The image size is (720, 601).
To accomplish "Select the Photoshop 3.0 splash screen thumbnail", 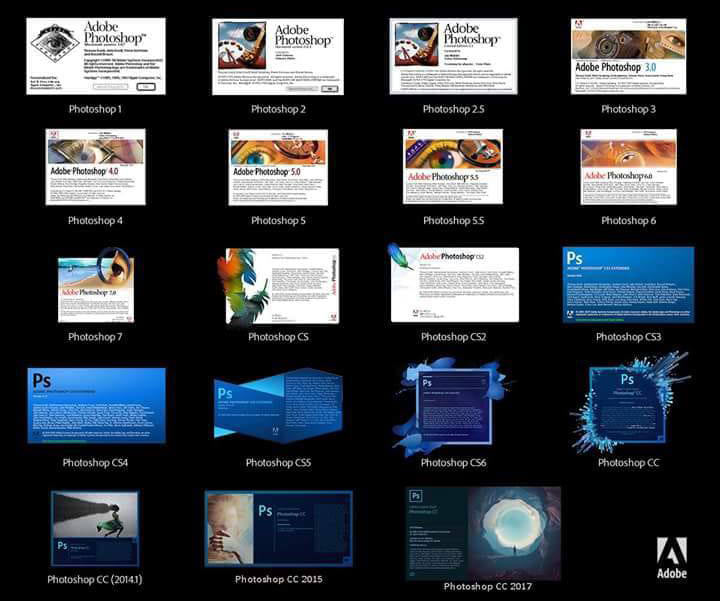I will 629,56.
